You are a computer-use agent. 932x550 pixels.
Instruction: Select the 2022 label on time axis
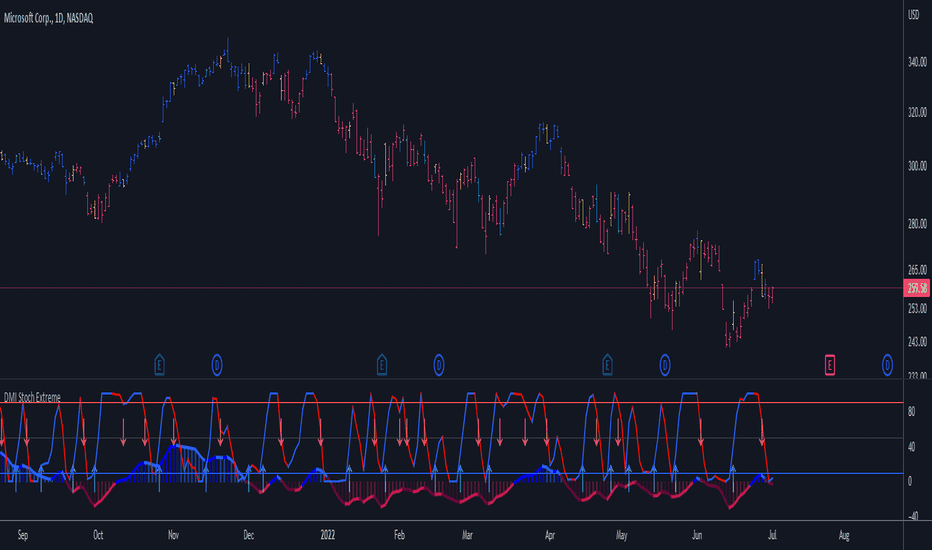click(328, 535)
